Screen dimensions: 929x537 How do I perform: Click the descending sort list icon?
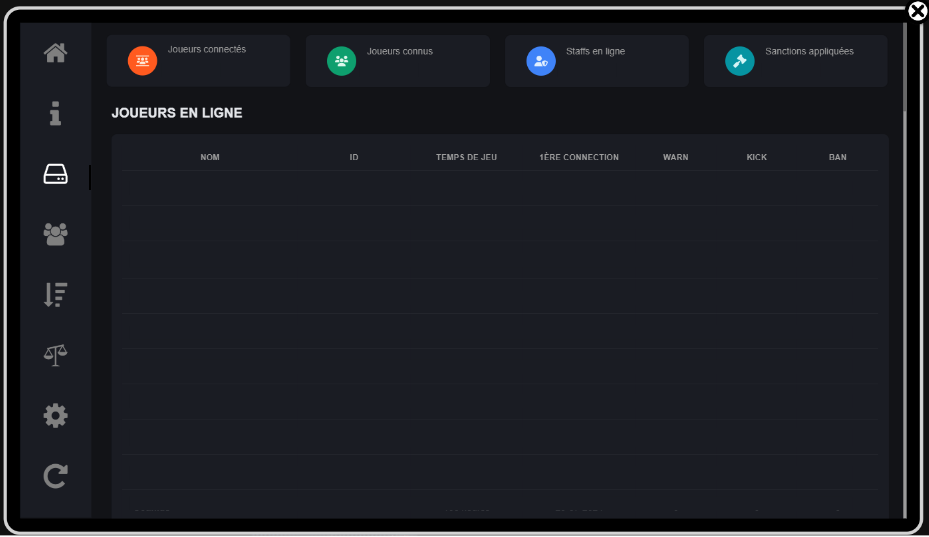55,295
